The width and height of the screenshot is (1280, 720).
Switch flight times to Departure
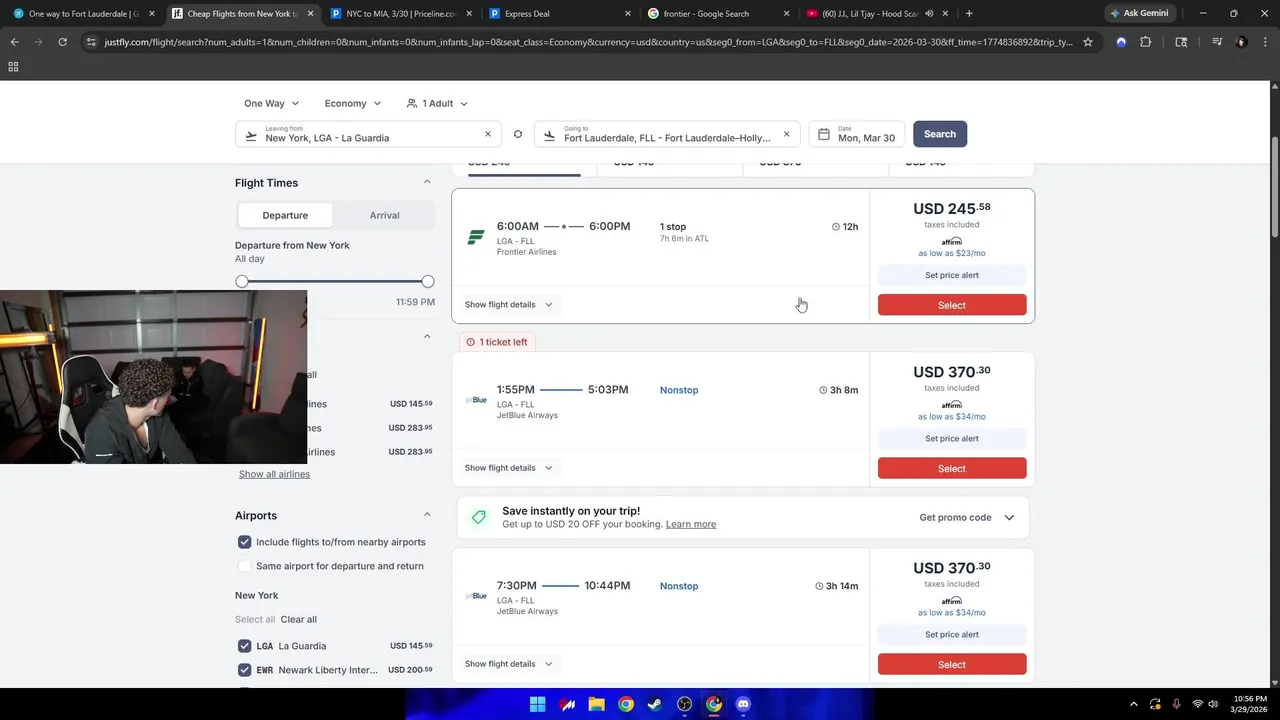click(x=285, y=215)
